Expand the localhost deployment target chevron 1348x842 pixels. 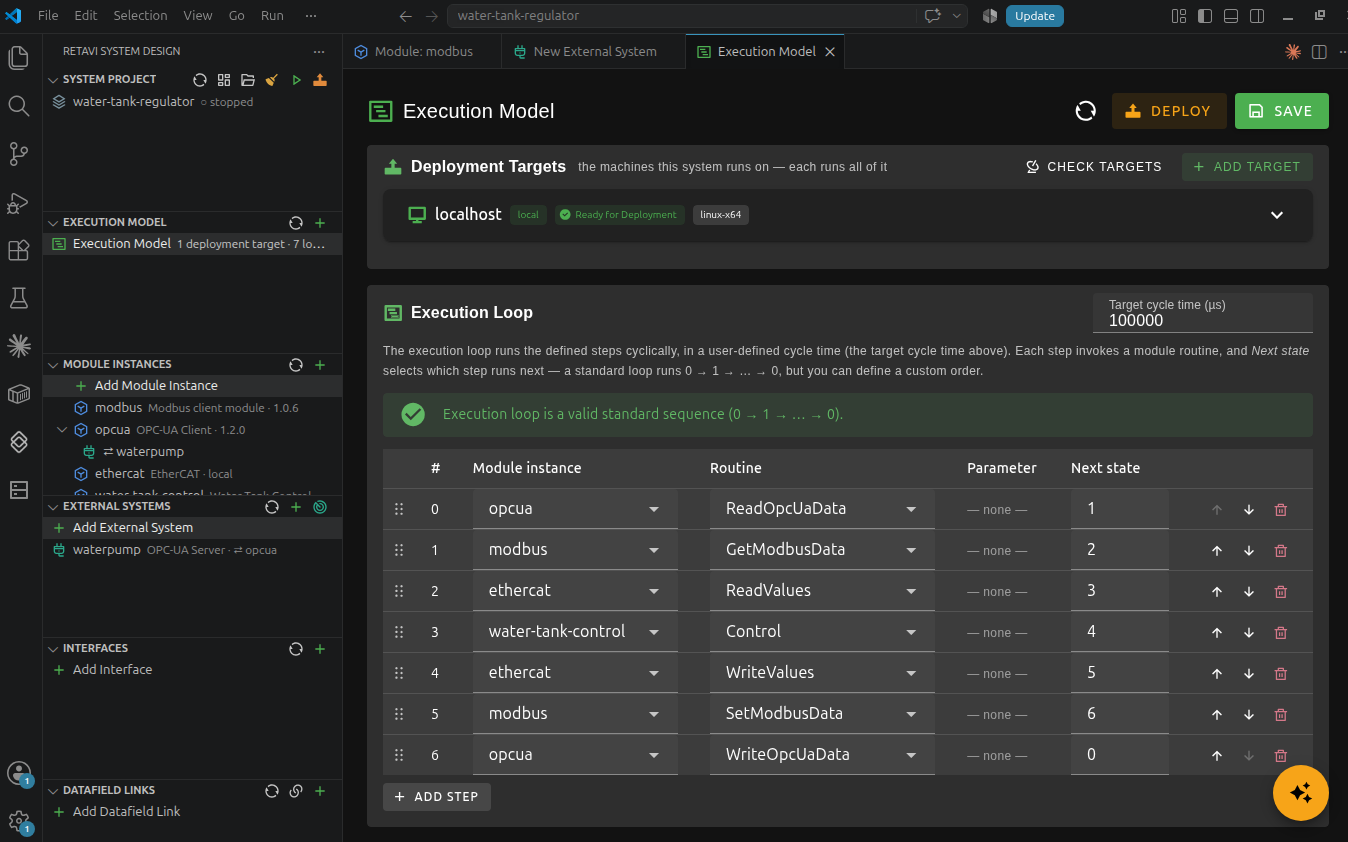click(1277, 215)
